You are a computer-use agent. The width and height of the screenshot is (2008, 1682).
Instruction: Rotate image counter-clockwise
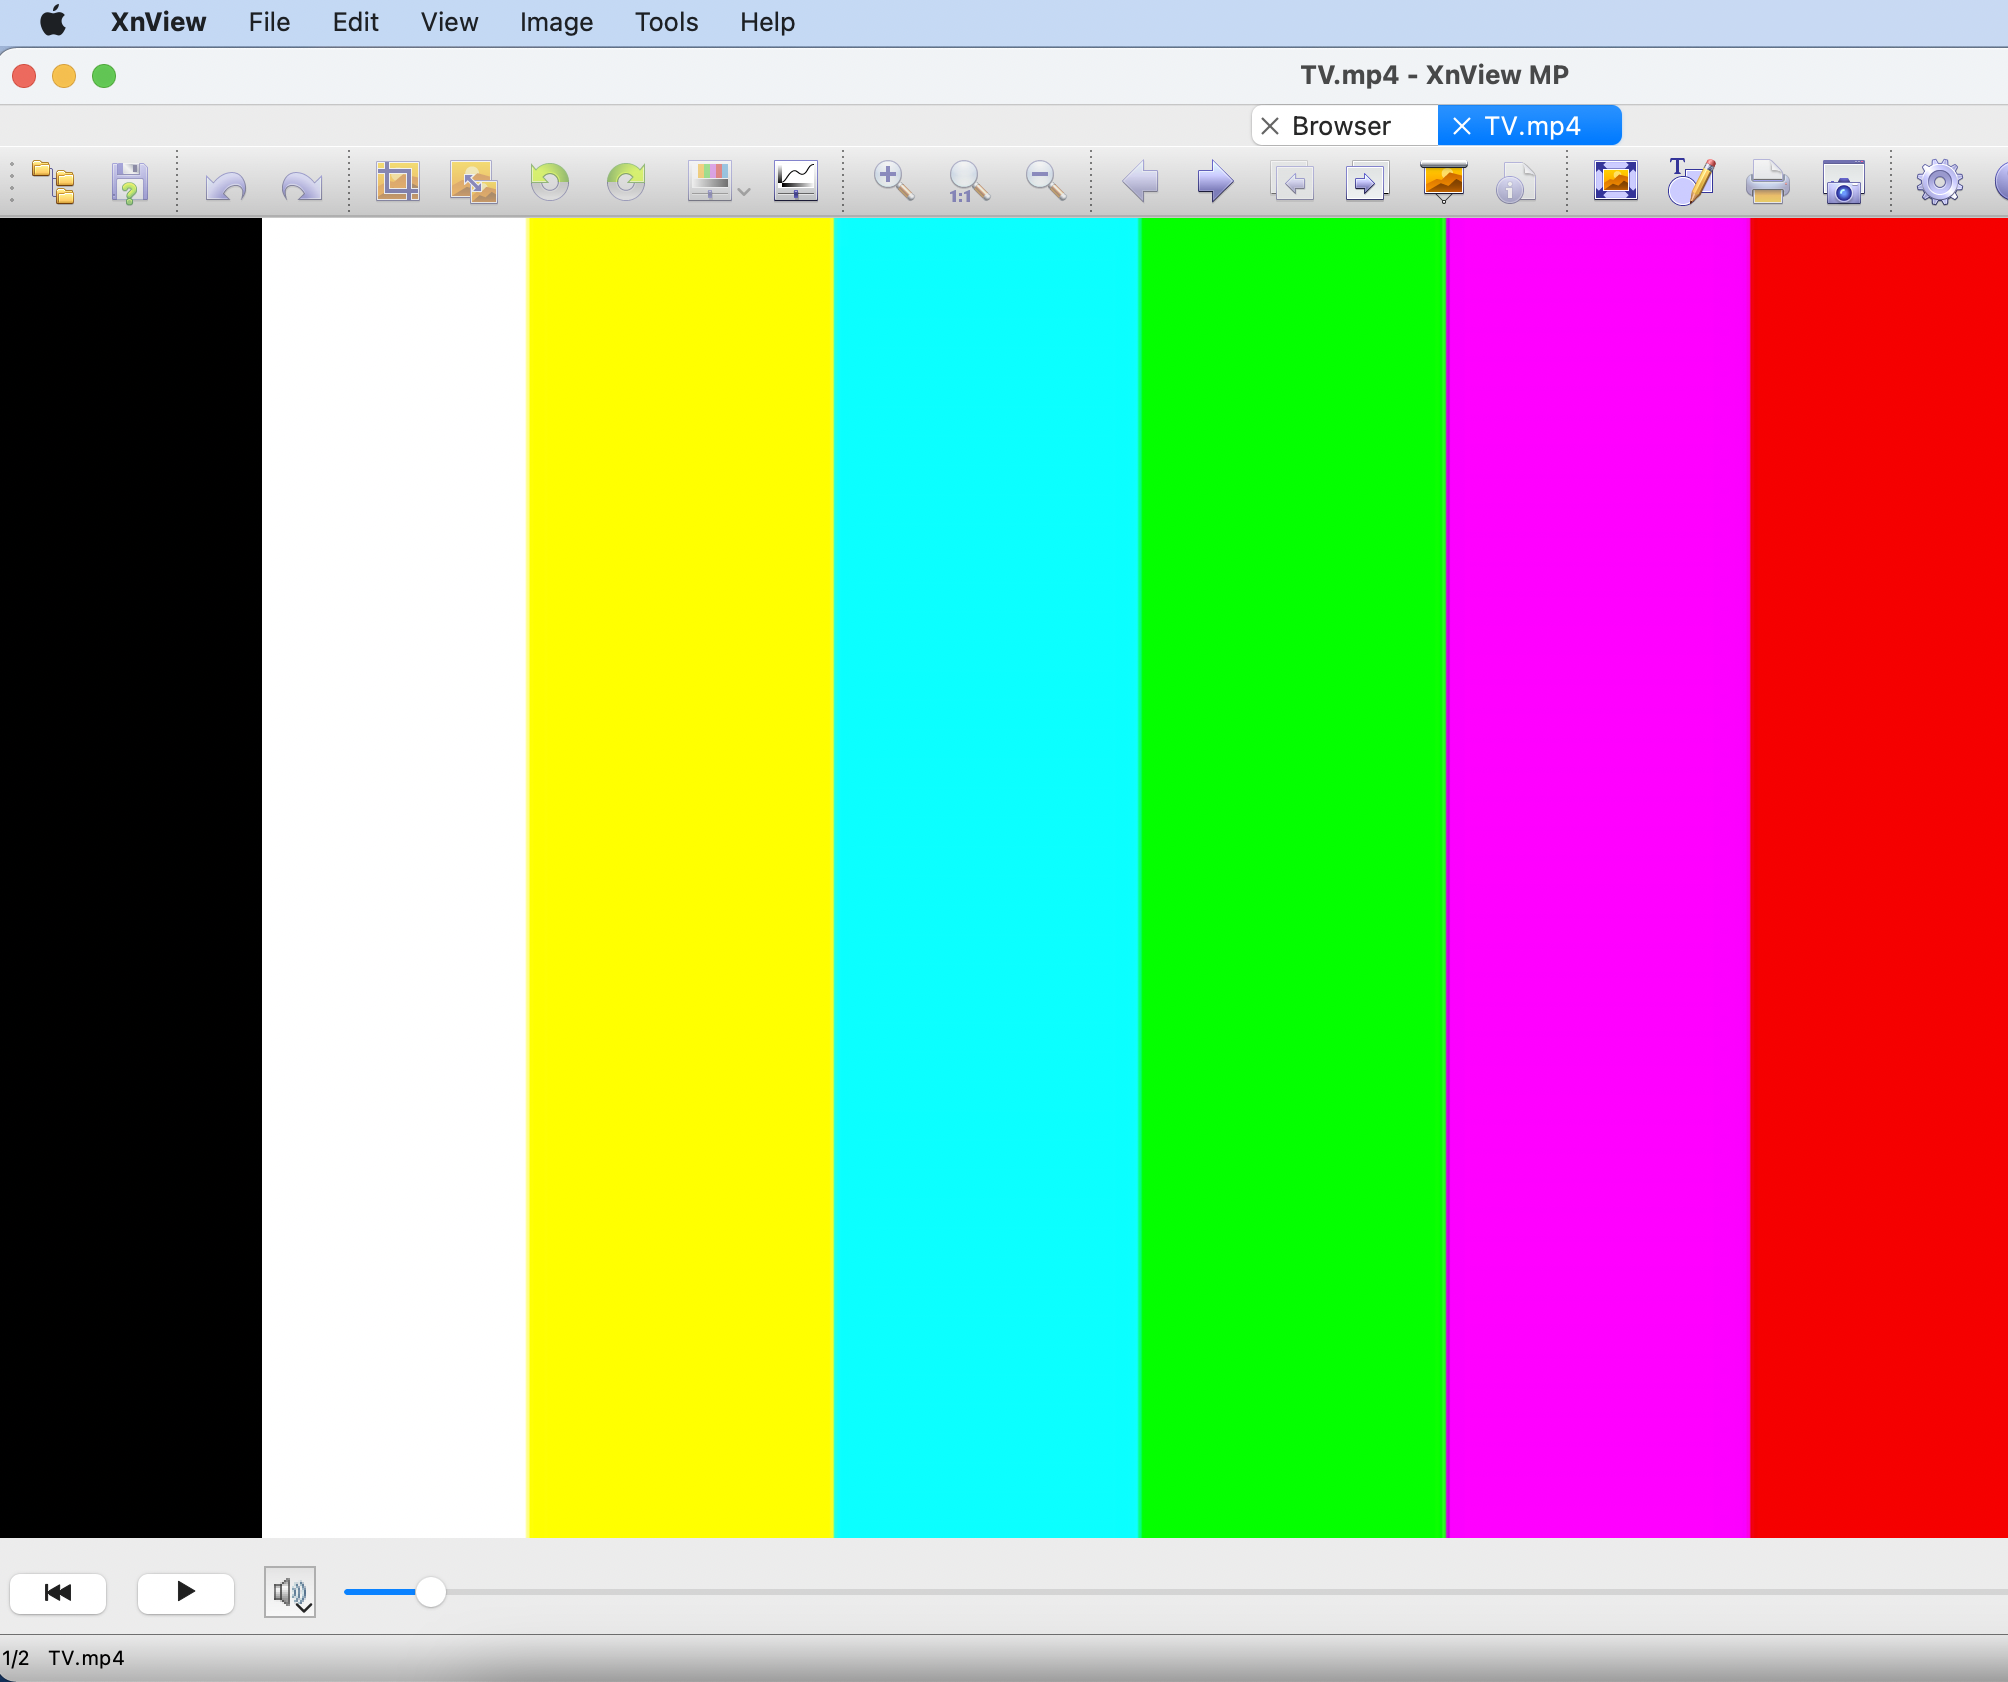coord(549,182)
